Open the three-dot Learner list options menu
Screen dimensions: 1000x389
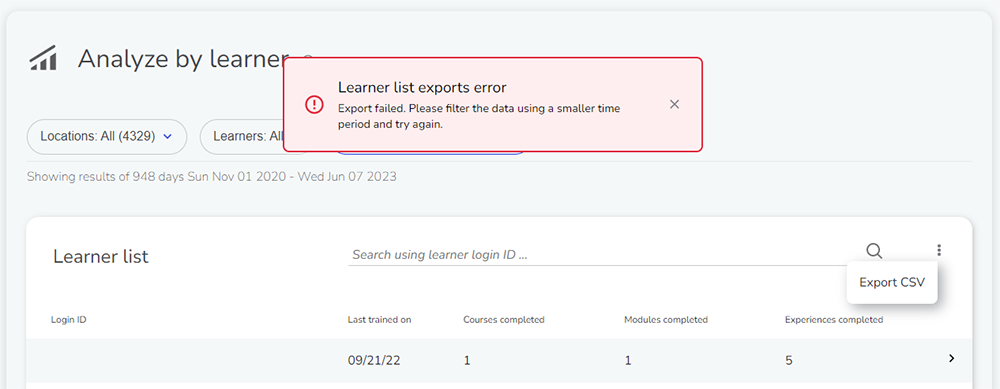click(939, 251)
